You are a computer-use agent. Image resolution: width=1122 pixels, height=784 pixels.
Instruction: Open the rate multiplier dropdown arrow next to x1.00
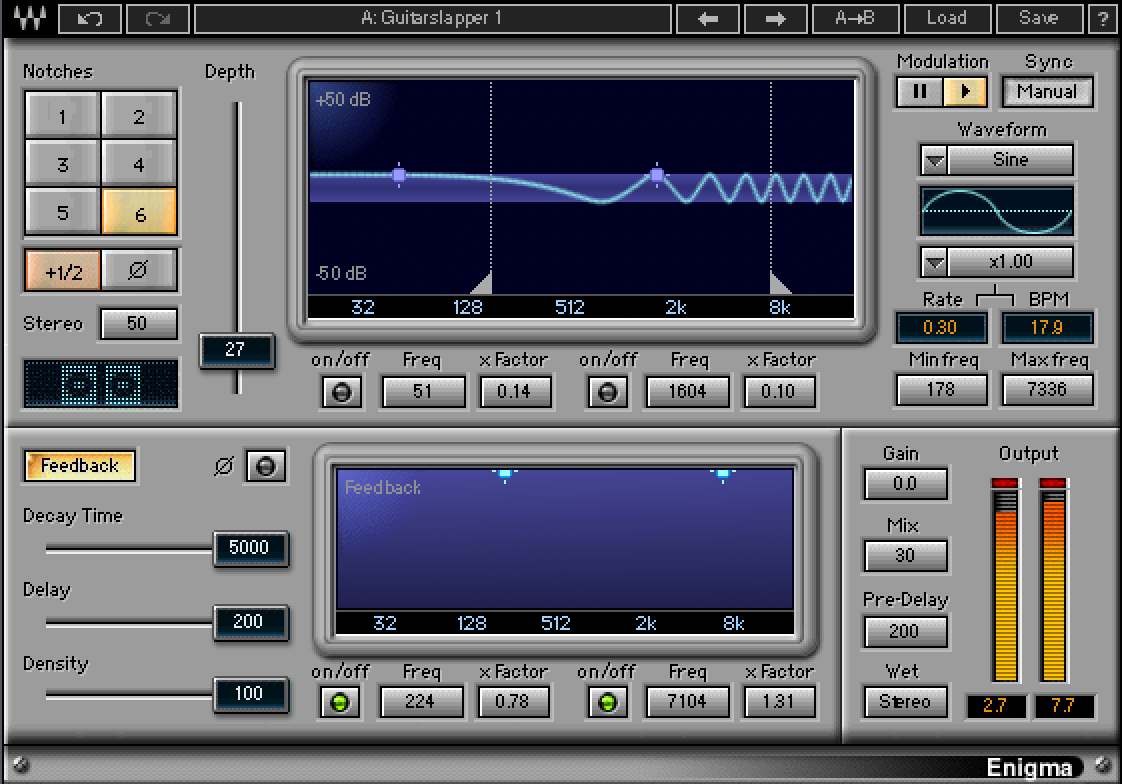(935, 262)
